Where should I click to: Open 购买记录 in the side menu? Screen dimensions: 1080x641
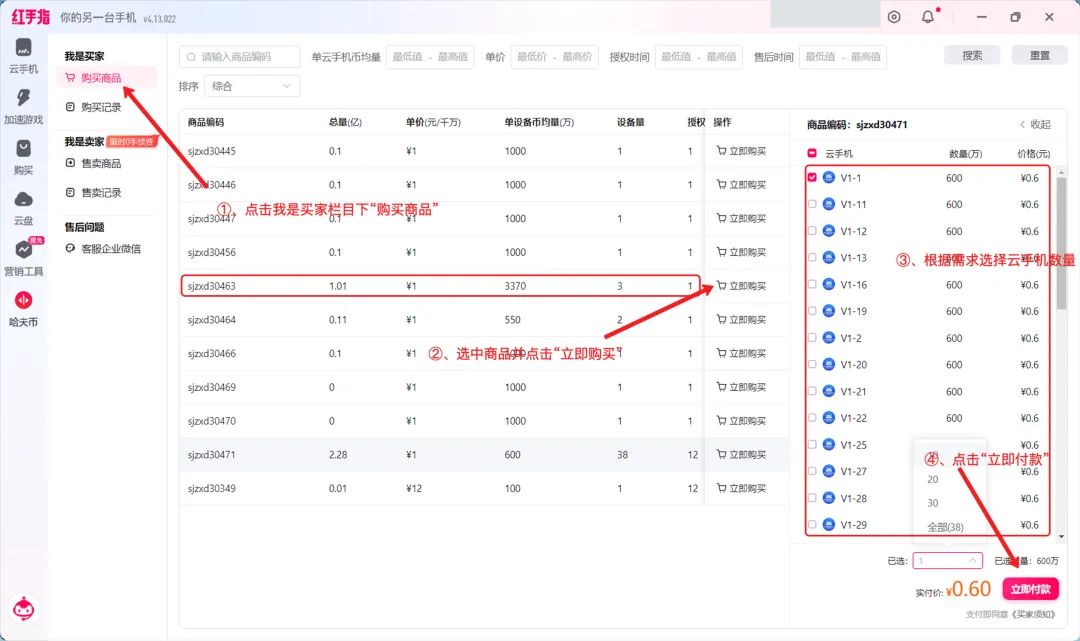[94, 107]
